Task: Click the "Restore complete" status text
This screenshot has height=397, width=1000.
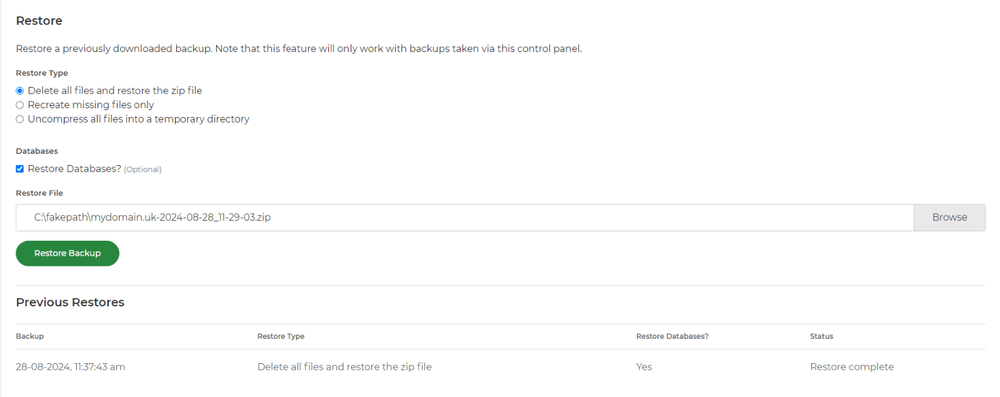Action: point(852,367)
